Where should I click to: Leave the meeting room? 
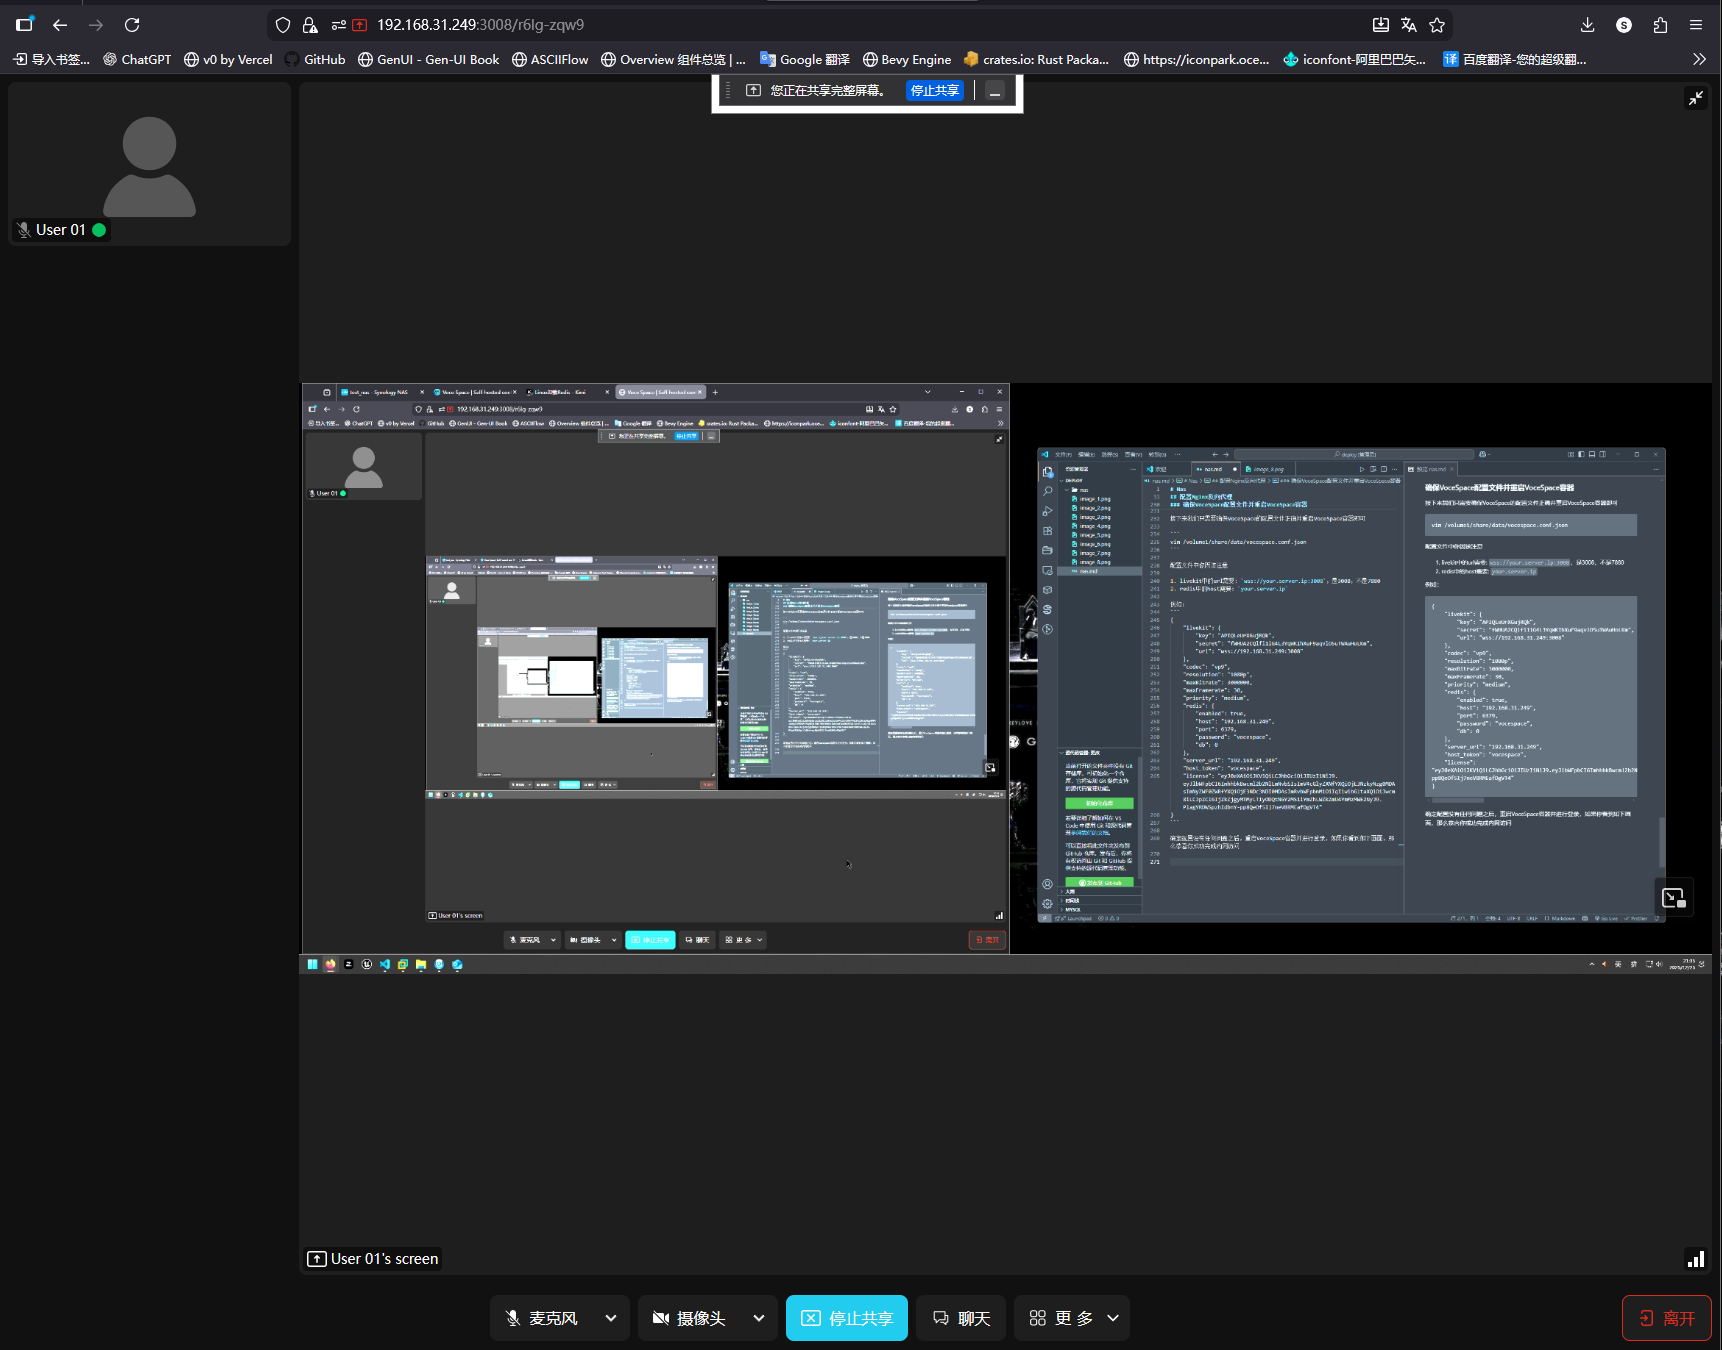tap(1666, 1318)
